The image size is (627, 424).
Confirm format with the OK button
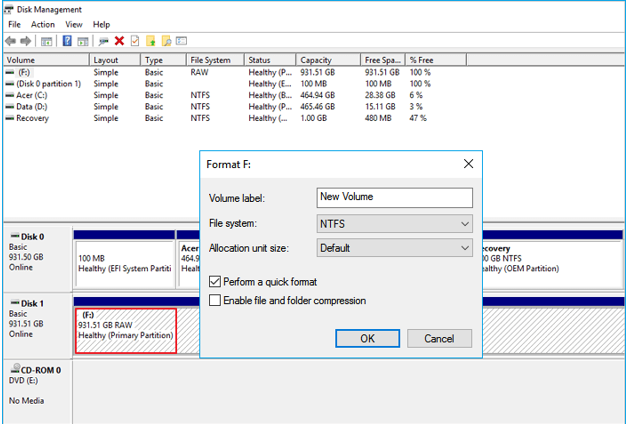pos(367,338)
